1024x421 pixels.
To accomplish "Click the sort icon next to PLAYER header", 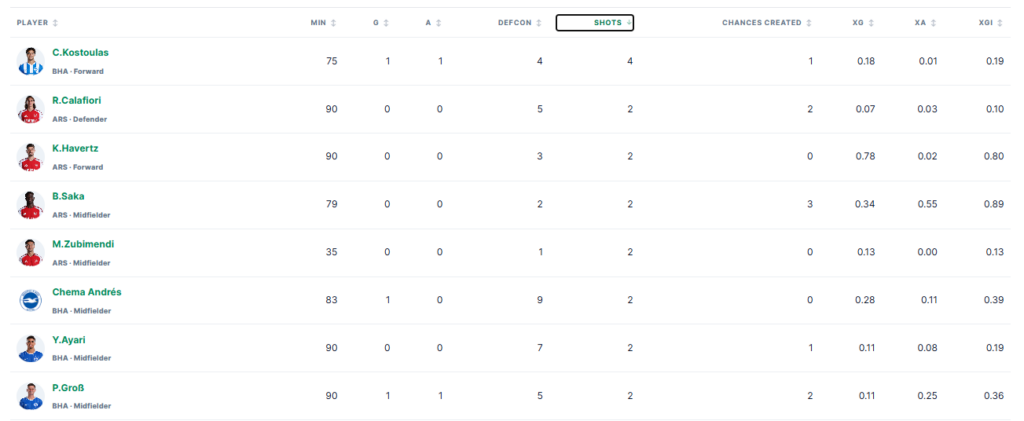I will pyautogui.click(x=56, y=23).
